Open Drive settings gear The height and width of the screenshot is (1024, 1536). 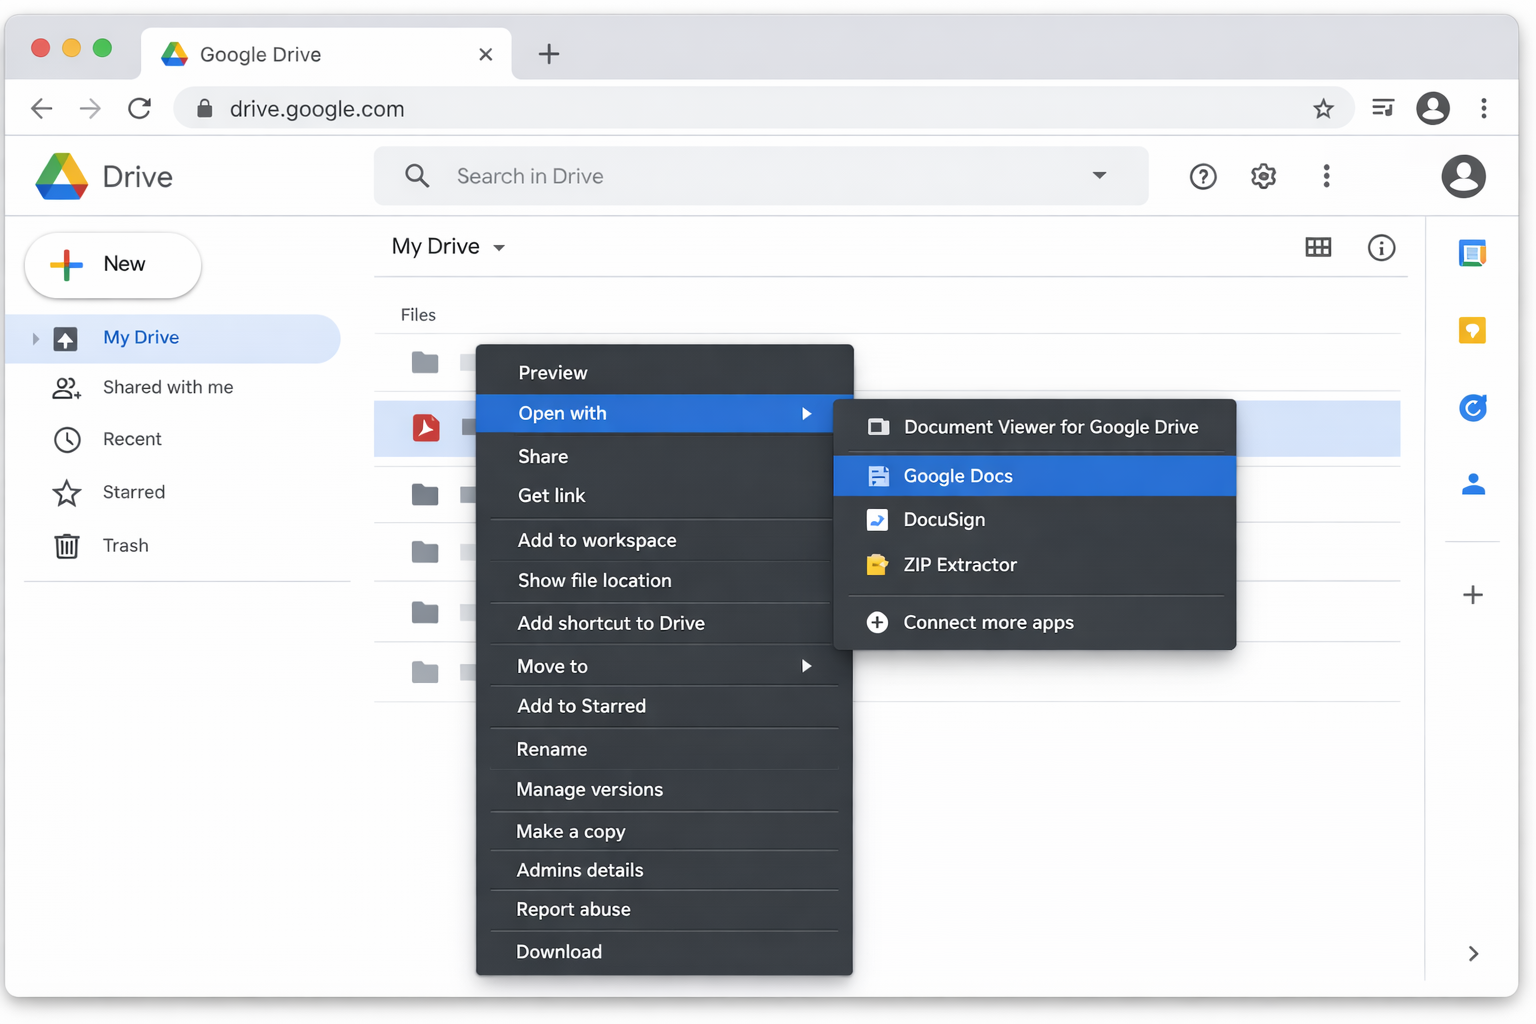(x=1263, y=177)
